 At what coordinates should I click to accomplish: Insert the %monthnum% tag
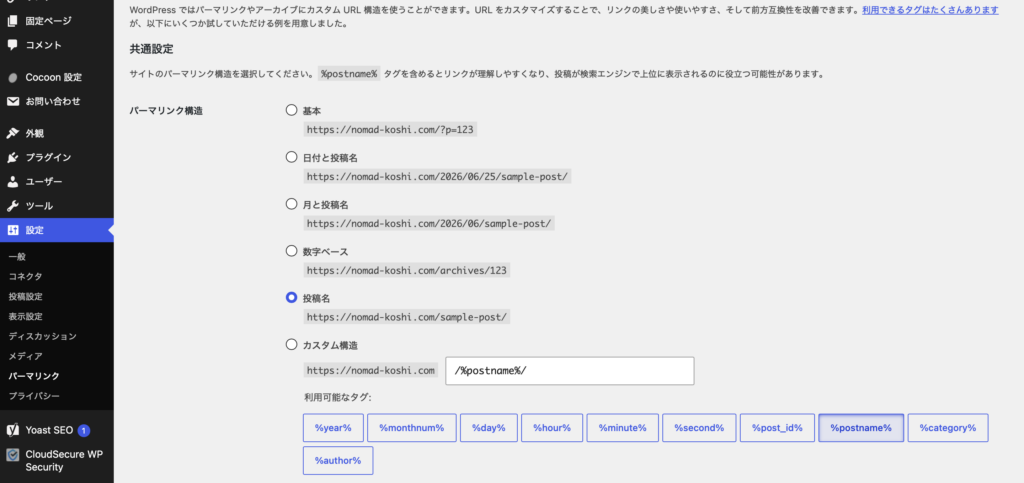[411, 428]
